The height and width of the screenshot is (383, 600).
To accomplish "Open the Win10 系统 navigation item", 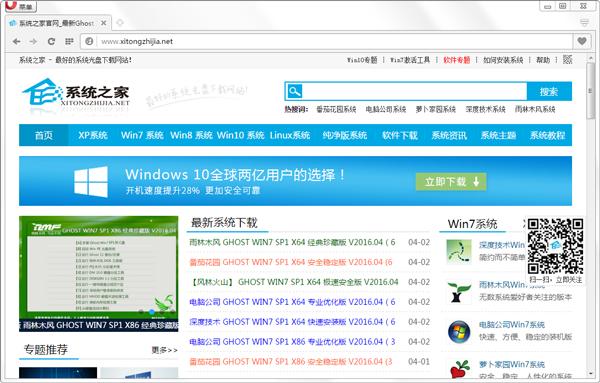I will (240, 135).
